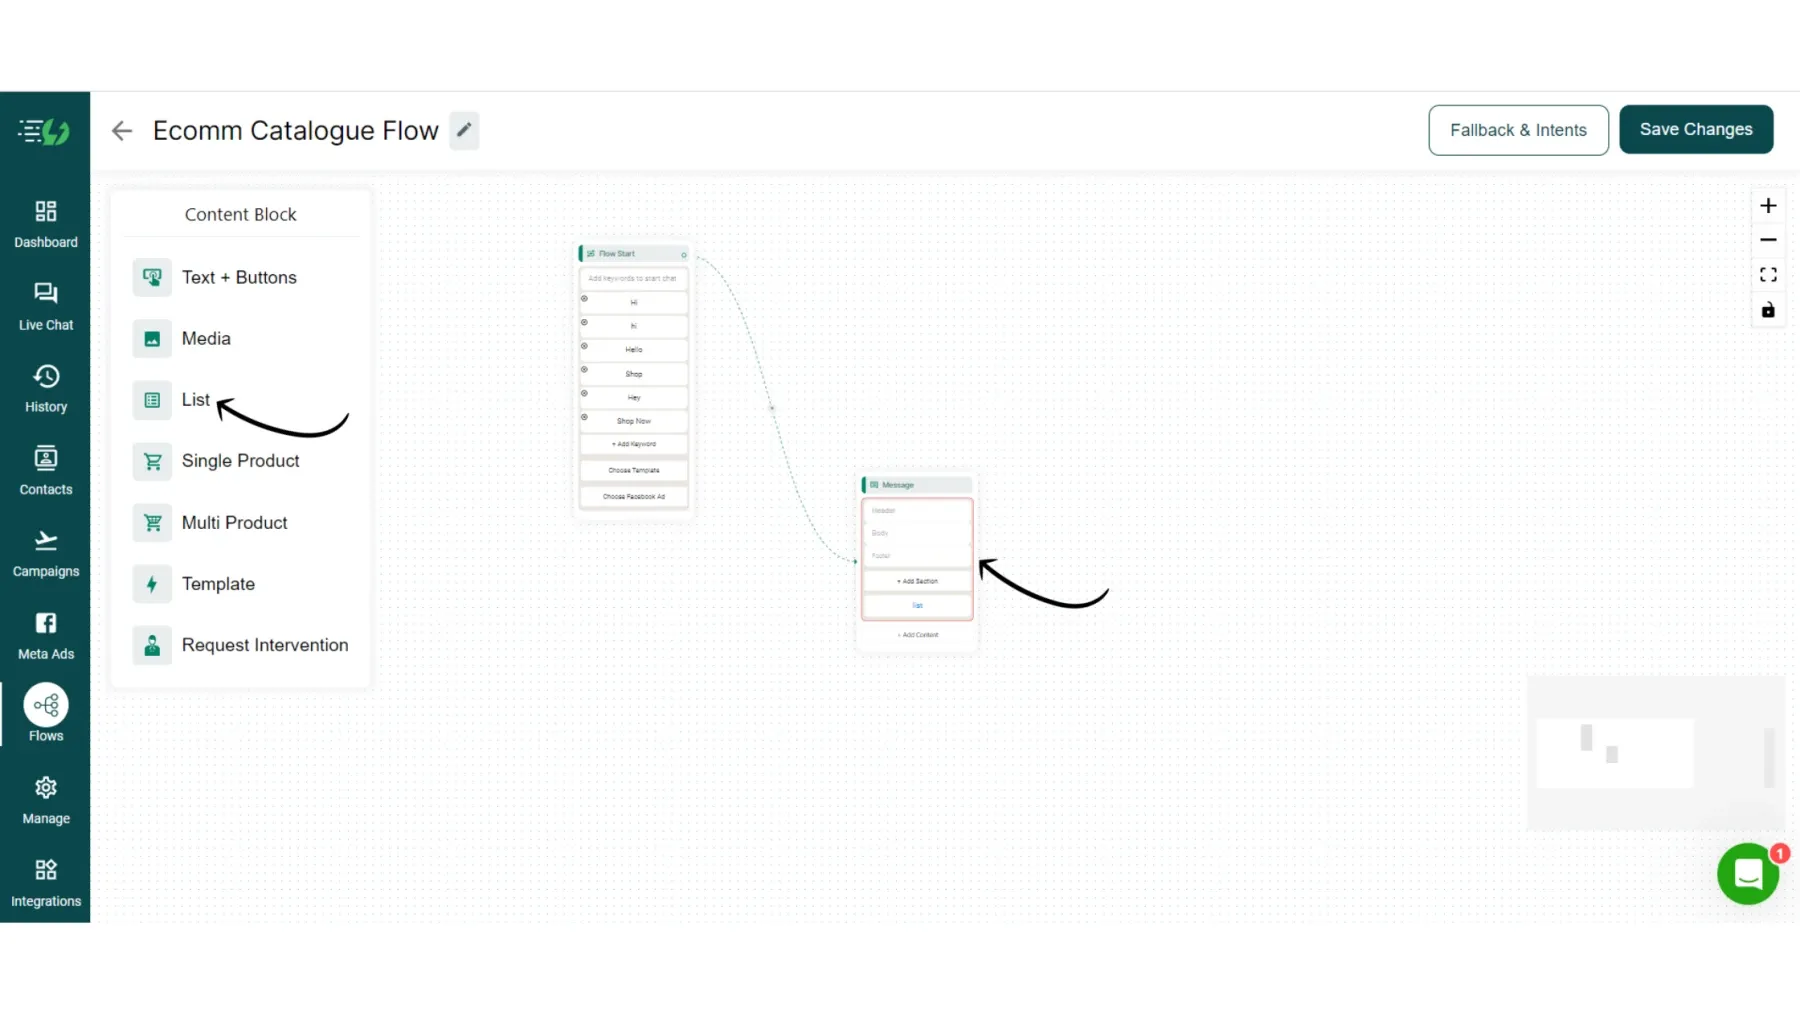Zoom out on the canvas
1800x1013 pixels.
coord(1768,240)
